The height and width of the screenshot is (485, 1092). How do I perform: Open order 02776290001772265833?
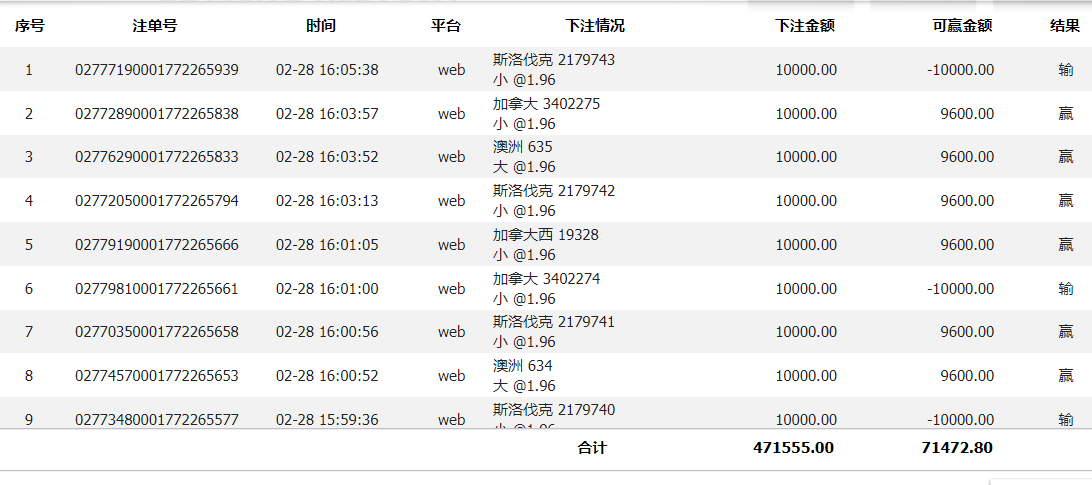coord(157,157)
